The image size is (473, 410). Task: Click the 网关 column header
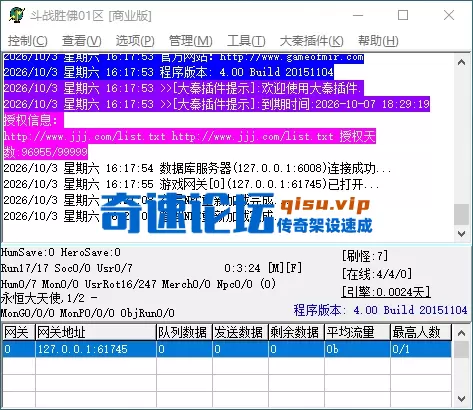point(18,332)
